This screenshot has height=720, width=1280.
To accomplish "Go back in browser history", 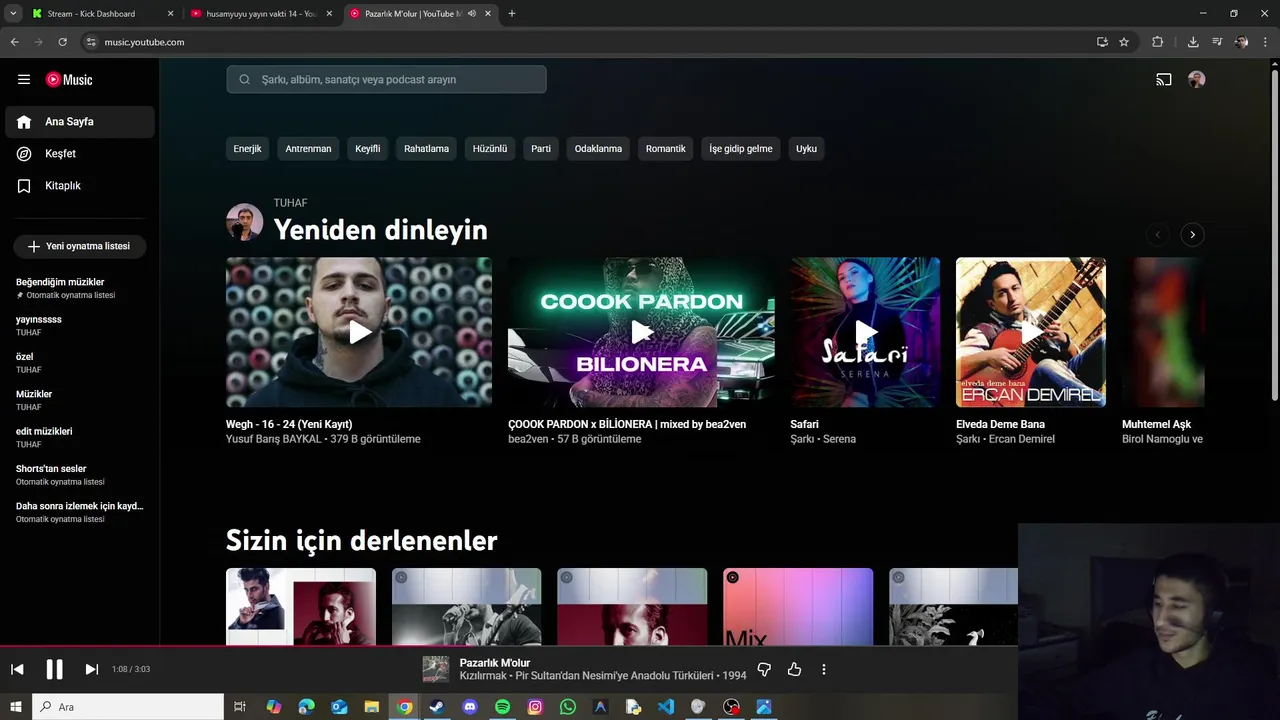I will pos(14,42).
